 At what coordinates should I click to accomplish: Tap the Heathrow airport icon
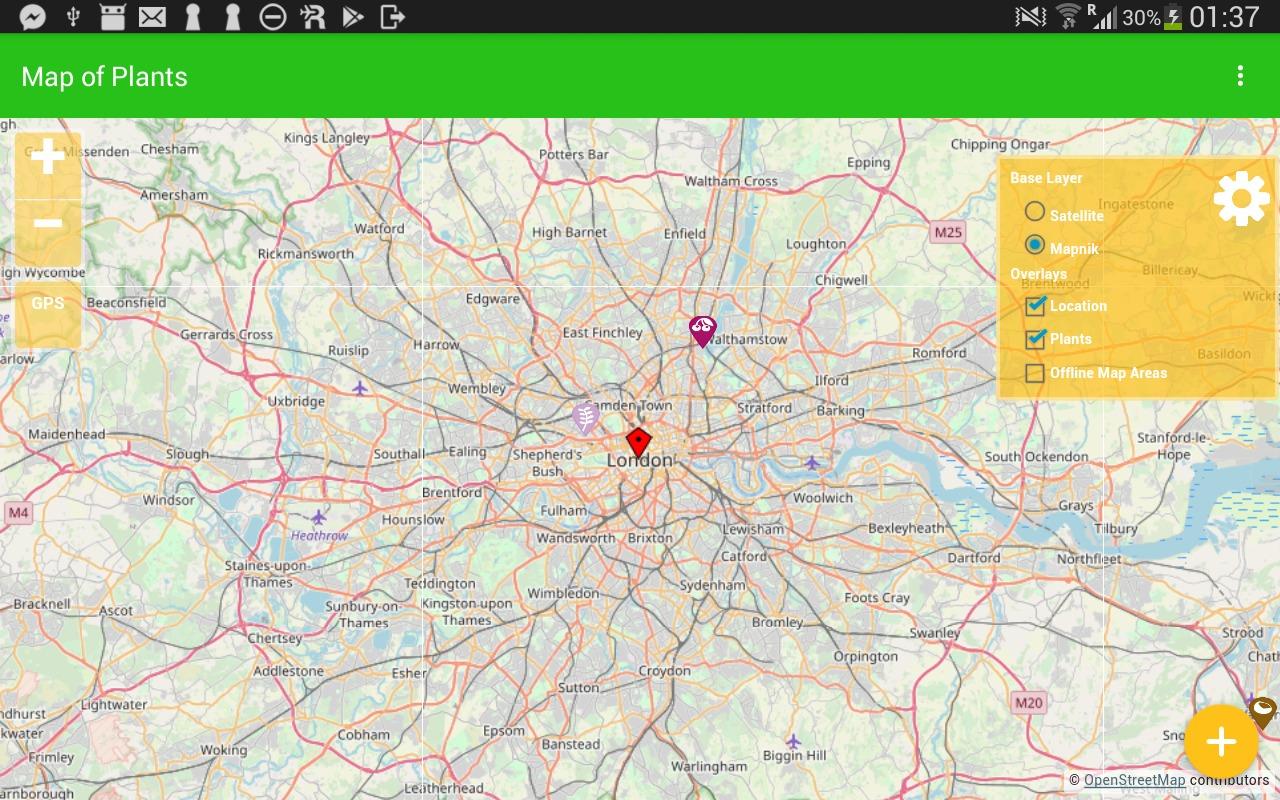coord(319,517)
